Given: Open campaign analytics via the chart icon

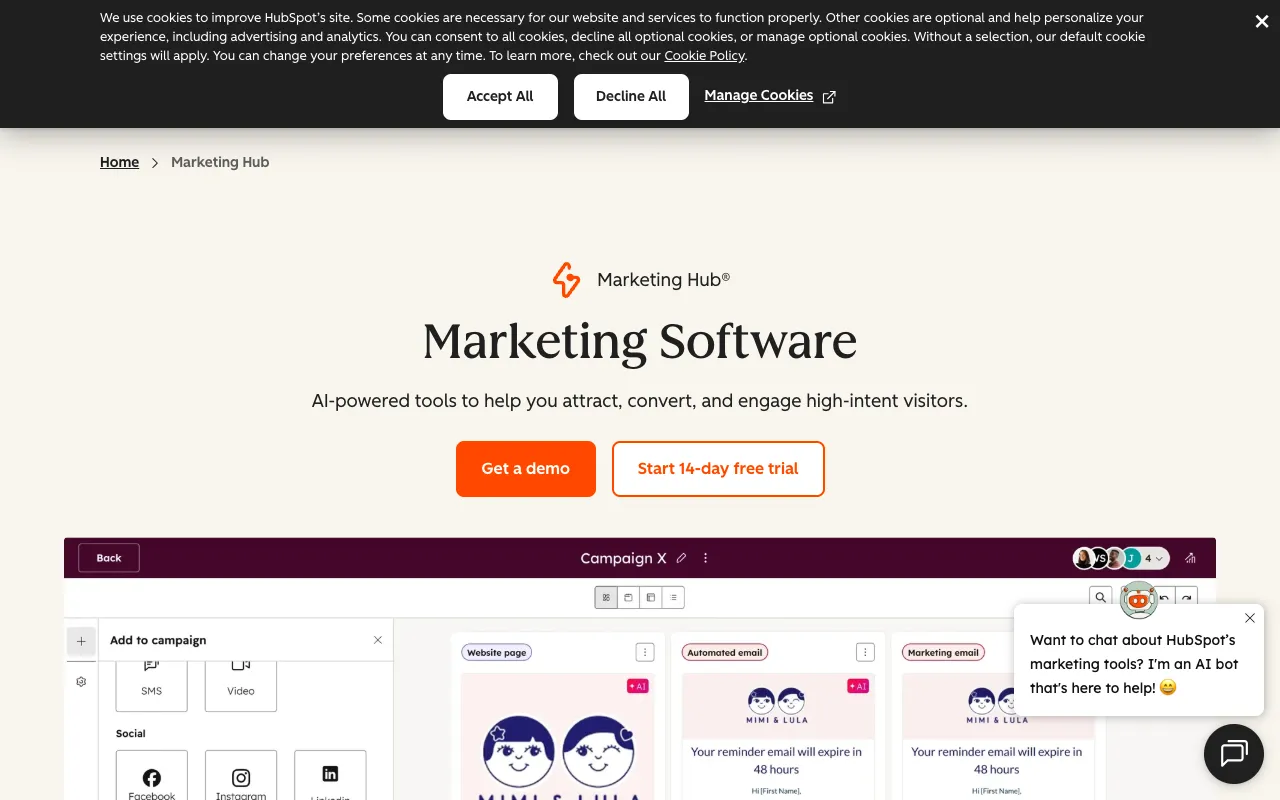Looking at the screenshot, I should click(1190, 558).
